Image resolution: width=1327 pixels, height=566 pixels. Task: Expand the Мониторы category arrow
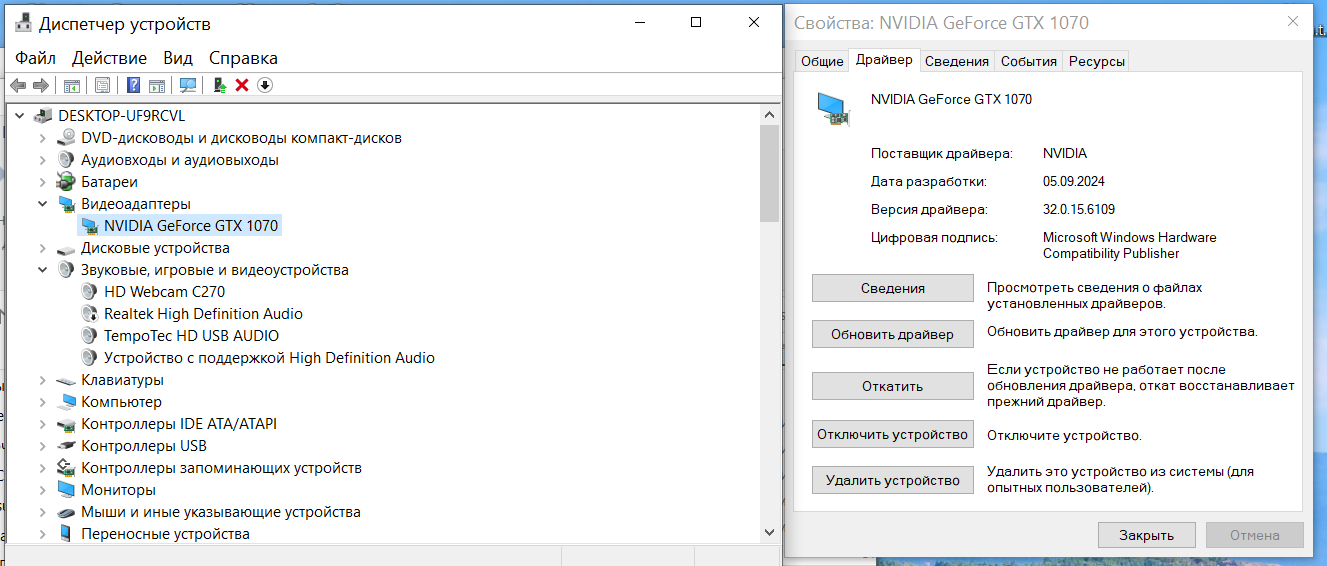tap(42, 490)
